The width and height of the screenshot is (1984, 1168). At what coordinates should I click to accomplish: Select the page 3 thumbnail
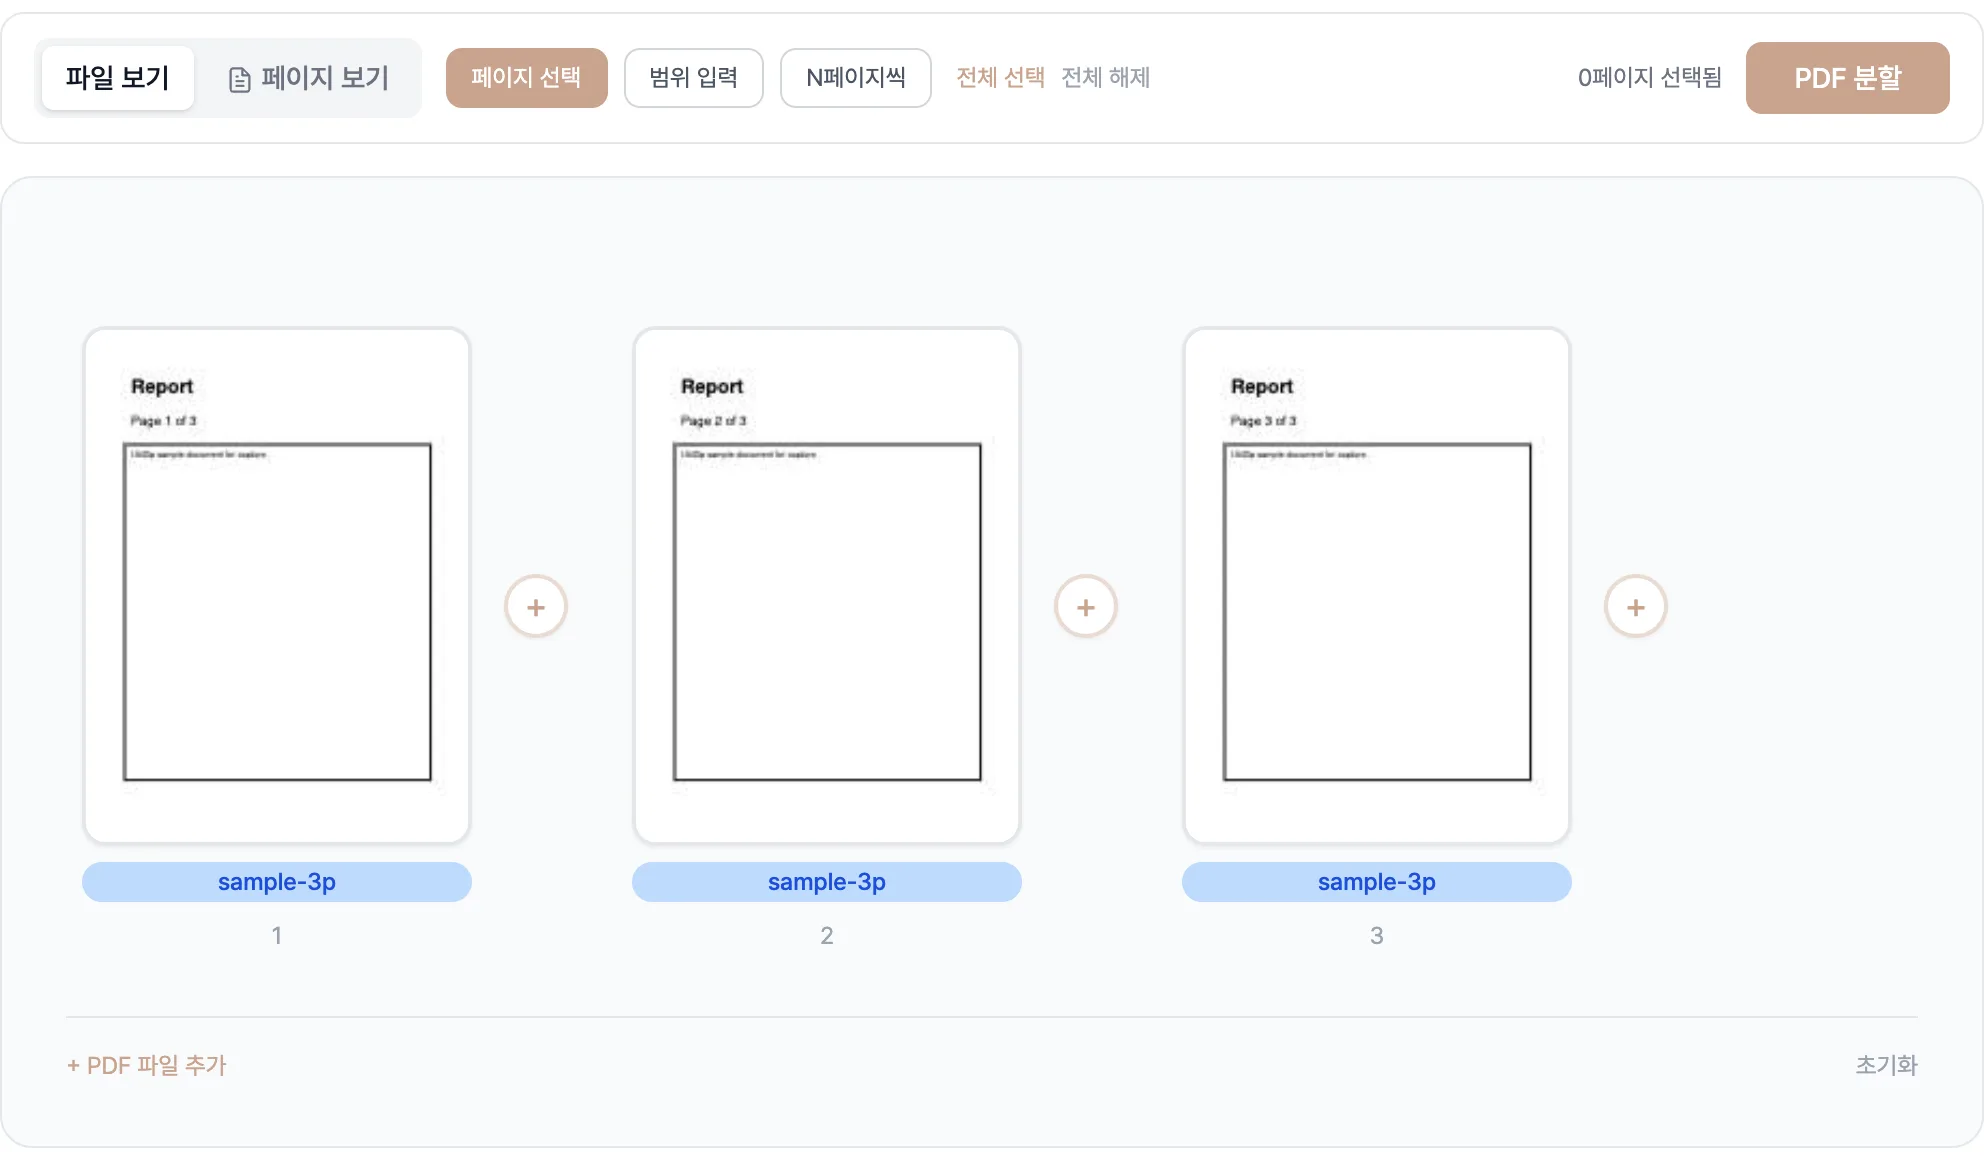pos(1377,586)
